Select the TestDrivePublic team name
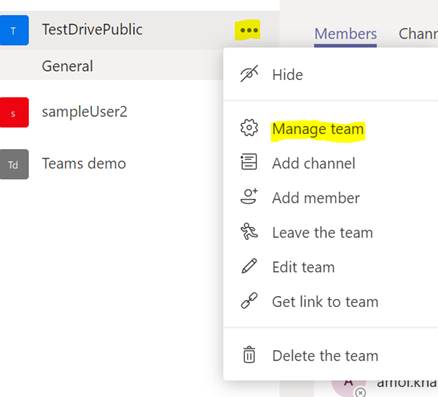438x397 pixels. 92,30
